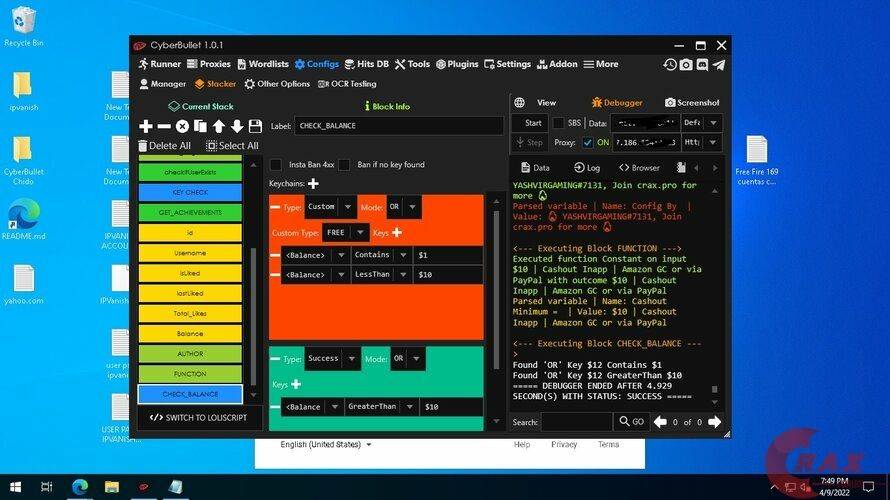Click the clipboard icon after the Browser tab

coord(681,167)
